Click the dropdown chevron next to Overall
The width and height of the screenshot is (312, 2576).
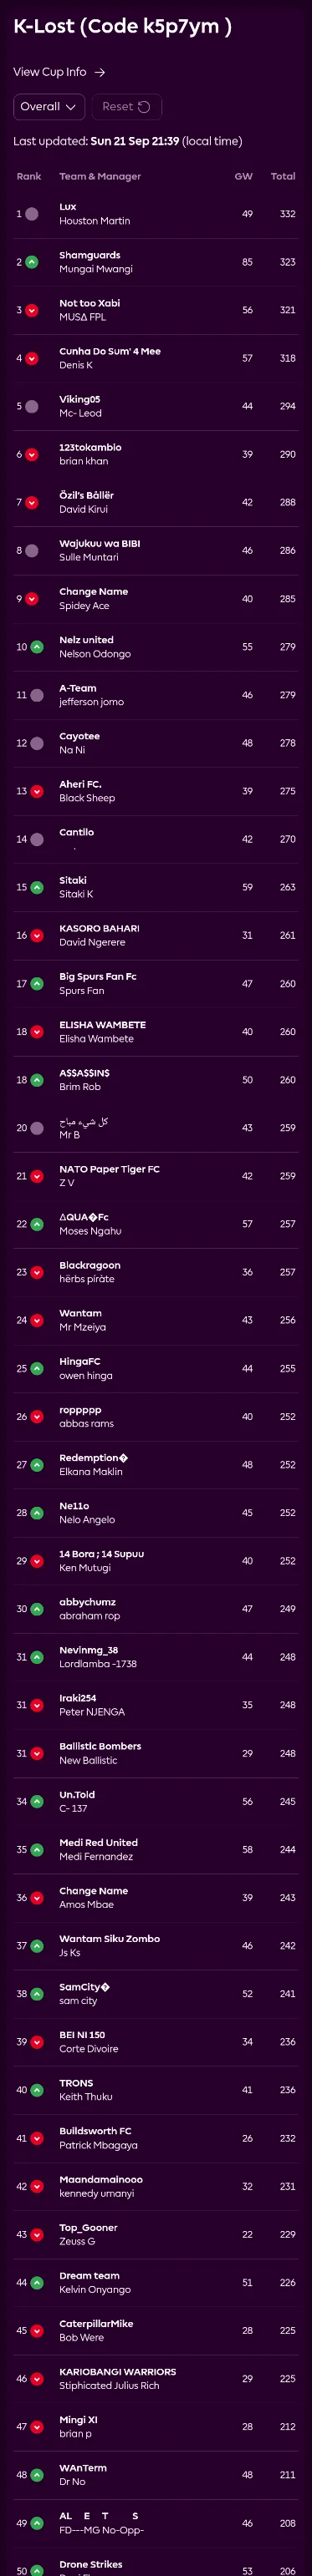coord(71,107)
